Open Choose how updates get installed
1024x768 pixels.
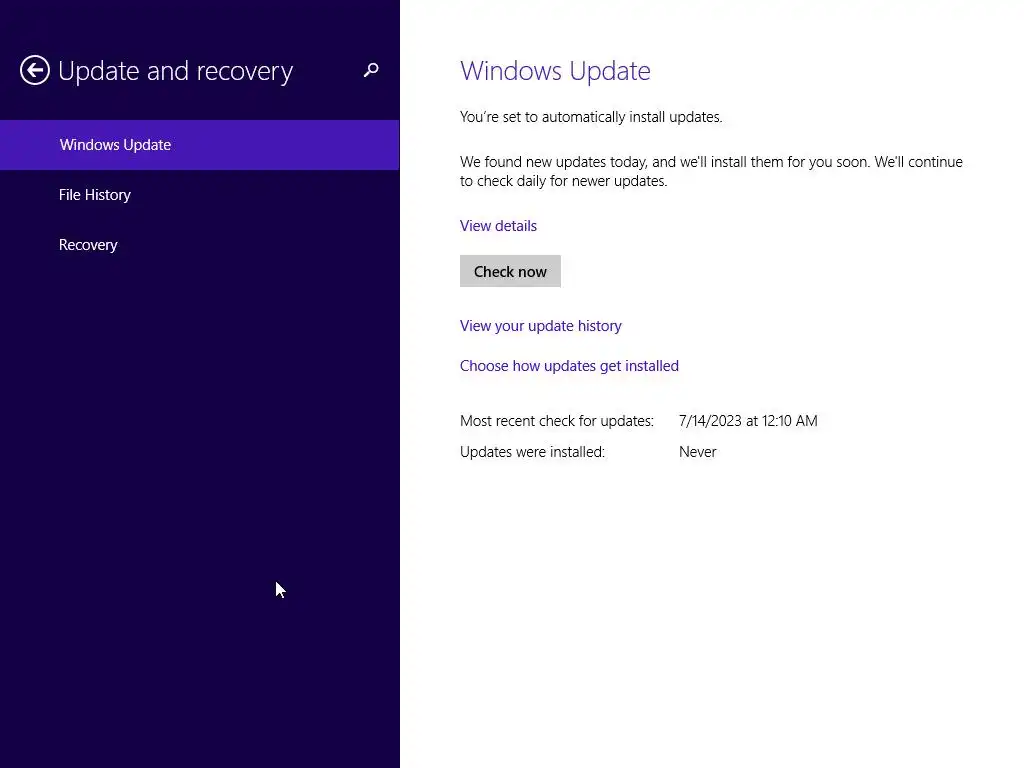point(569,366)
